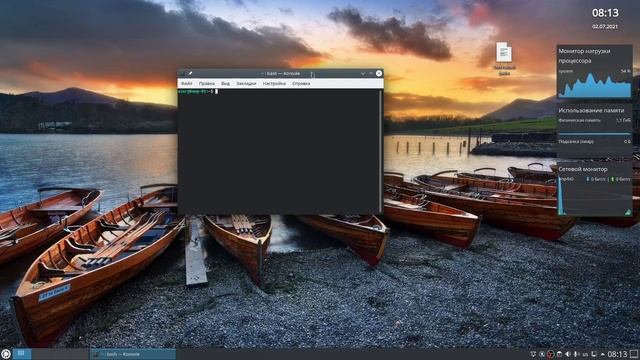
Task: Open the clipboard tray icon
Action: pyautogui.click(x=559, y=354)
